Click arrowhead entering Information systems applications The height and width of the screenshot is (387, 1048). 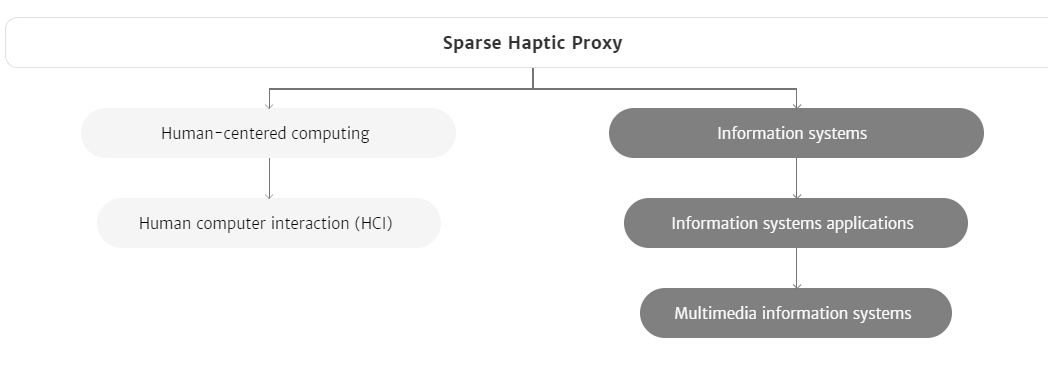coord(796,195)
